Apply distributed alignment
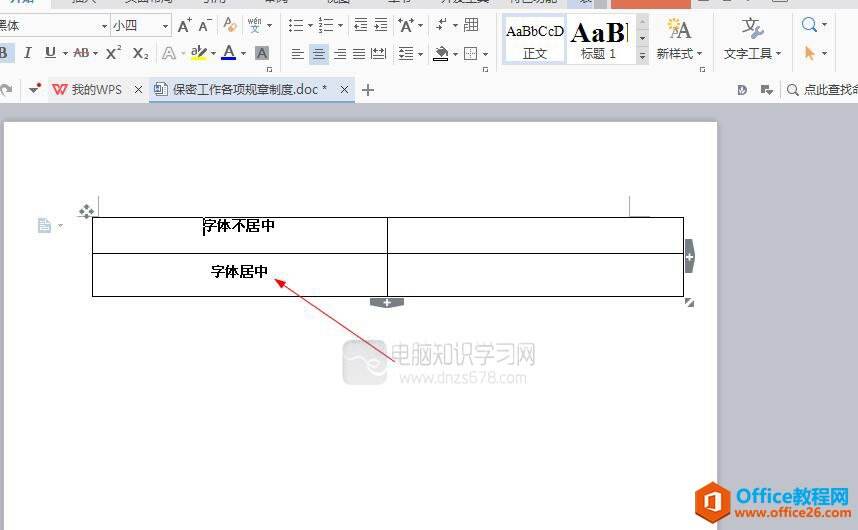The height and width of the screenshot is (530, 858). [379, 54]
